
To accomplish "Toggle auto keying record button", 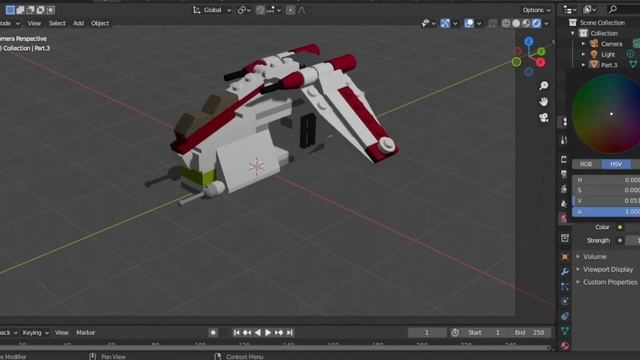I will (213, 333).
